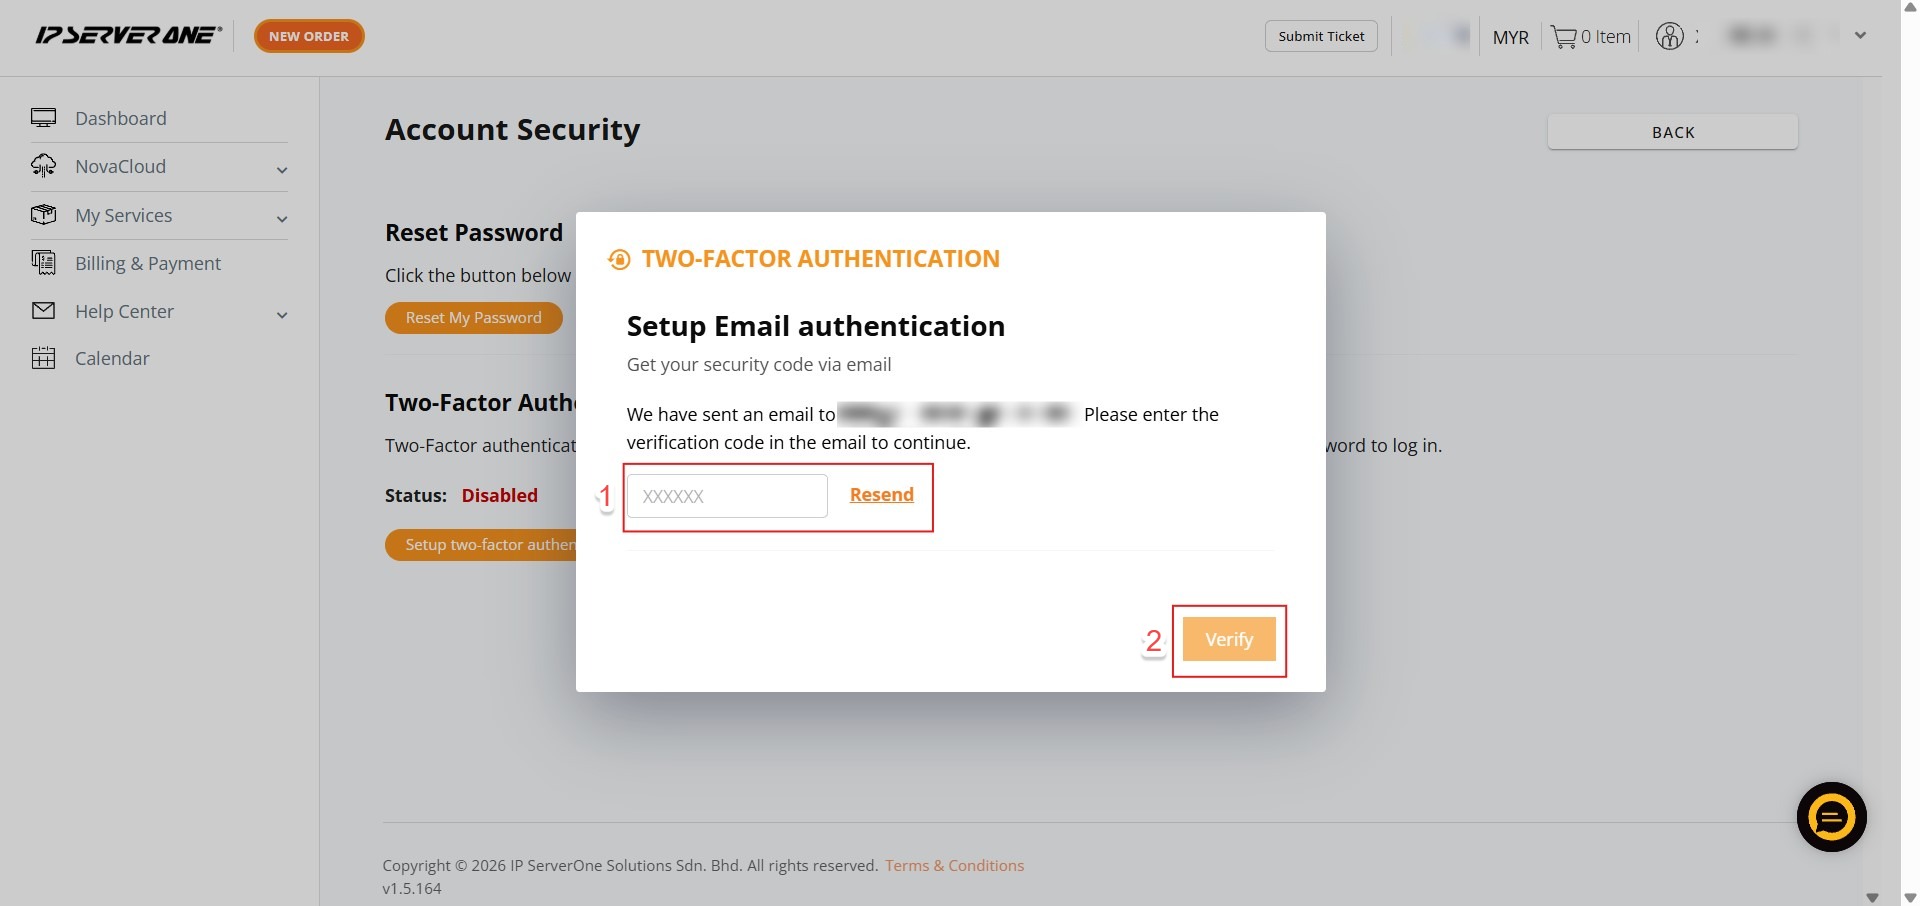1920x906 pixels.
Task: Click the Dashboard monitor icon
Action: click(x=44, y=118)
